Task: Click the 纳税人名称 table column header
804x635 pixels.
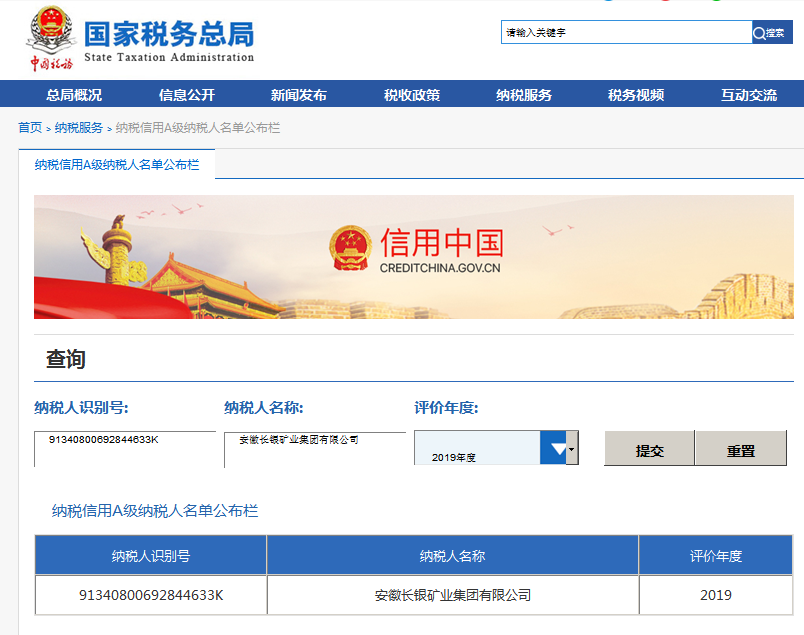Action: (x=452, y=555)
